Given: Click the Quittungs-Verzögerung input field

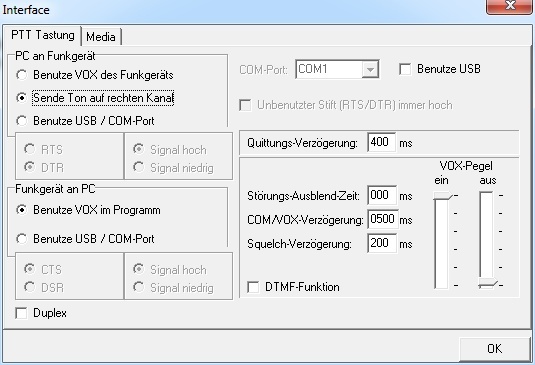Looking at the screenshot, I should click(382, 142).
